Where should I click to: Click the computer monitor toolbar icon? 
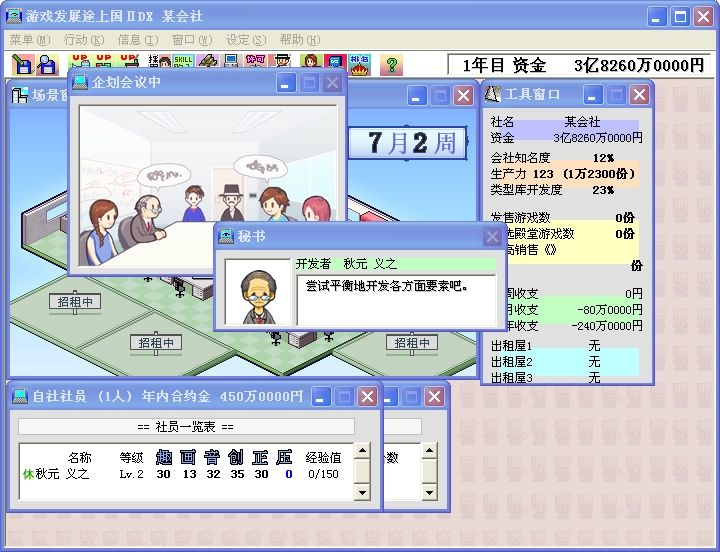tap(231, 62)
